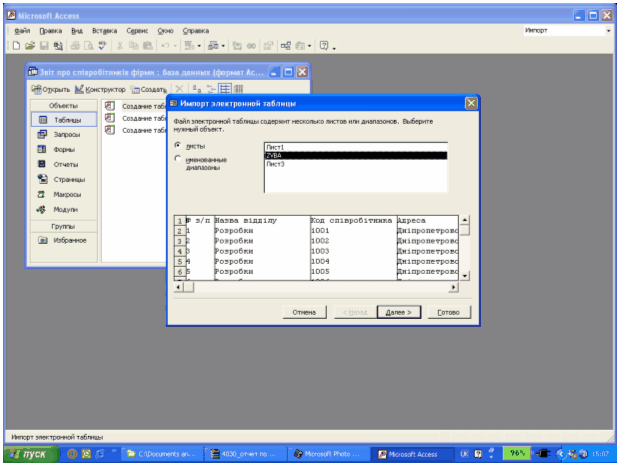This screenshot has width=619, height=465.
Task: Click the Далее > button
Action: click(x=400, y=312)
